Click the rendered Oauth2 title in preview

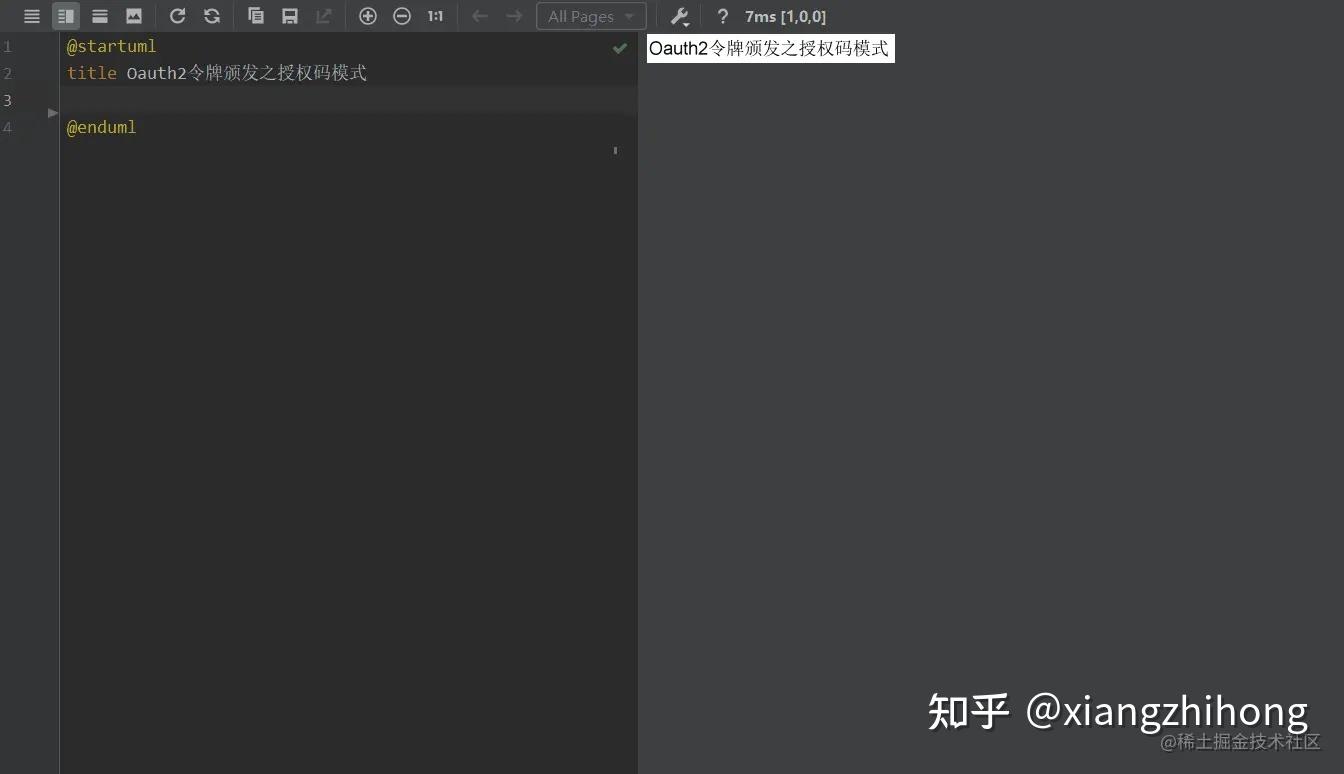click(x=770, y=48)
